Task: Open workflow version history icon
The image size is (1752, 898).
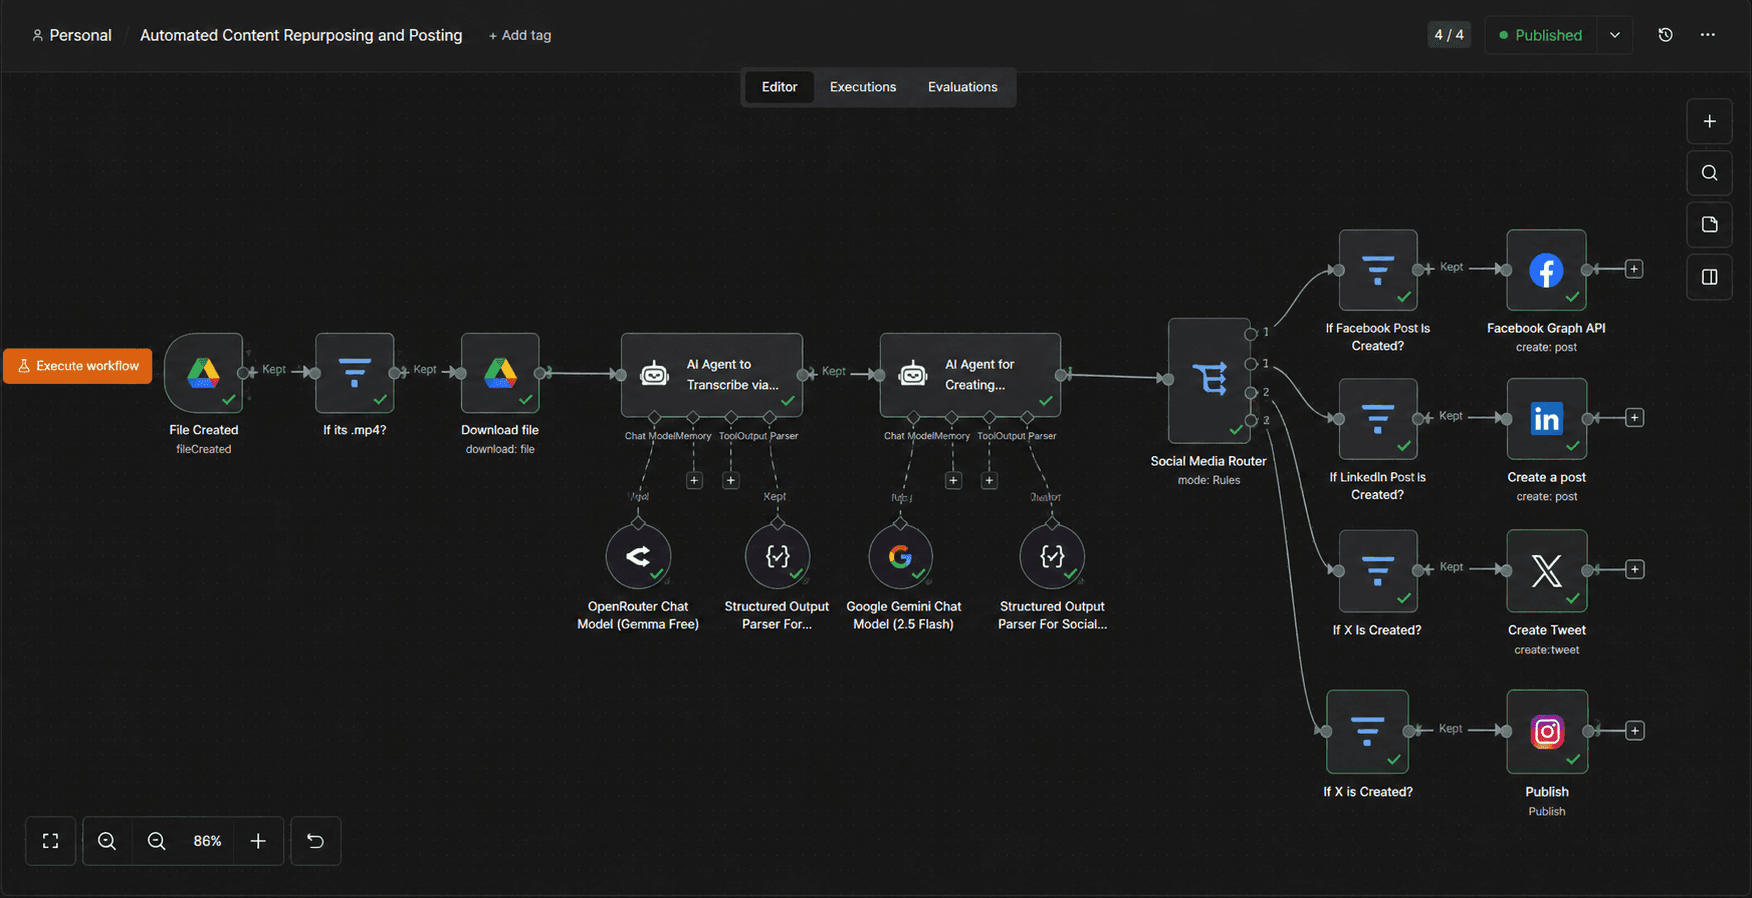Action: 1665,35
